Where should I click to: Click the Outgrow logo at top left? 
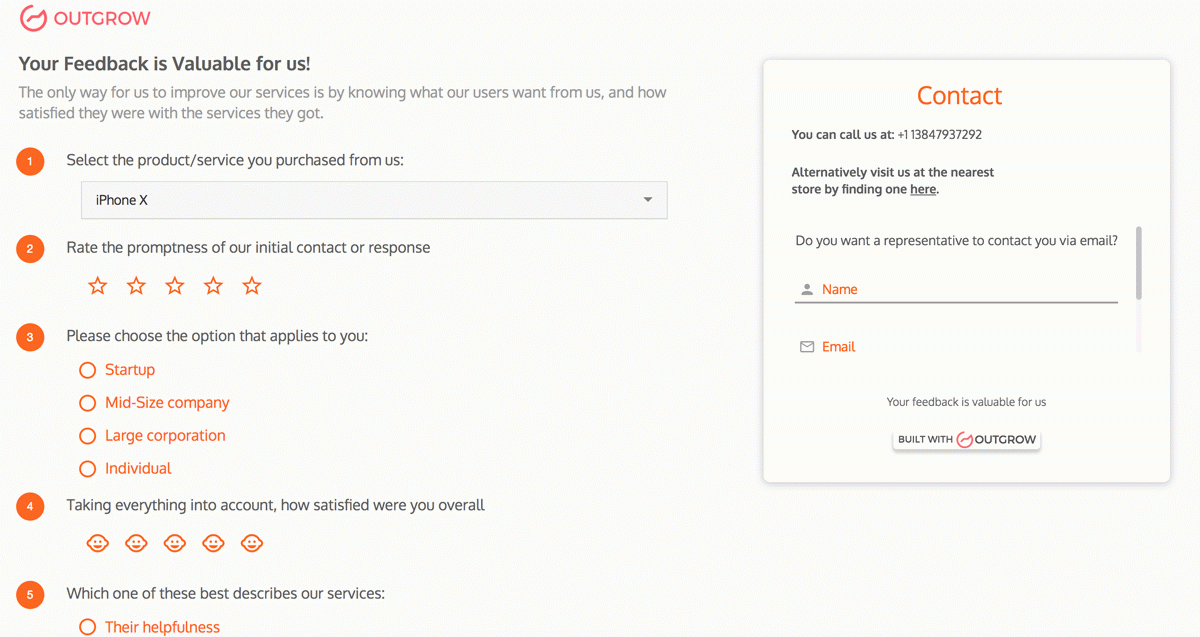coord(85,19)
